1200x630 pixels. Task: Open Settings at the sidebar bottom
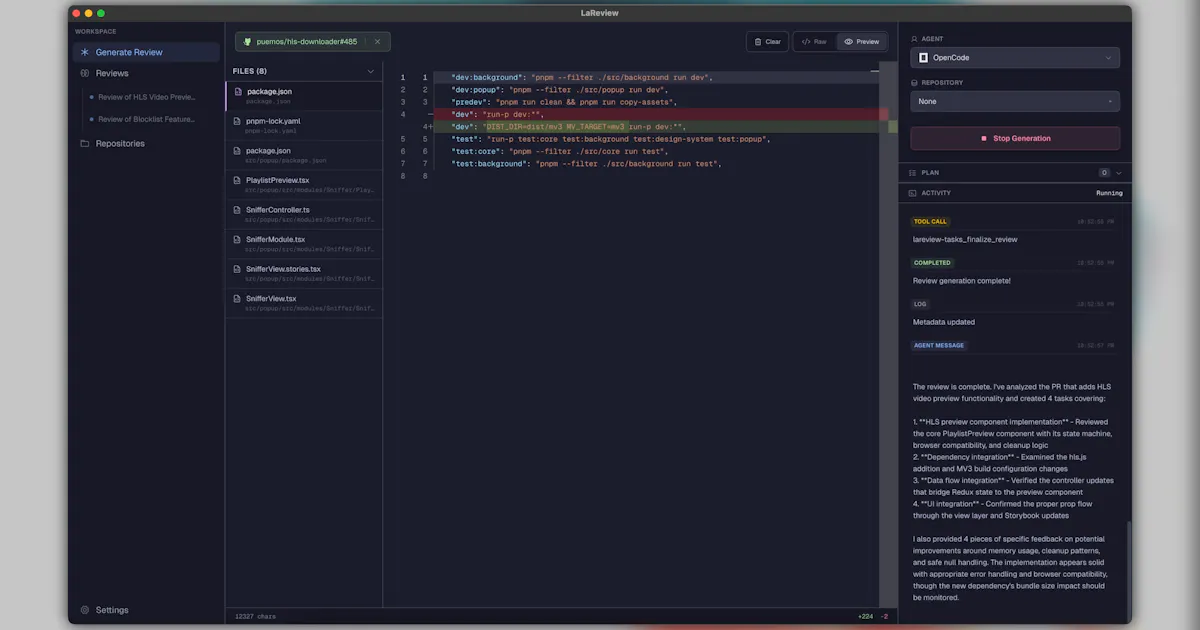click(x=112, y=610)
